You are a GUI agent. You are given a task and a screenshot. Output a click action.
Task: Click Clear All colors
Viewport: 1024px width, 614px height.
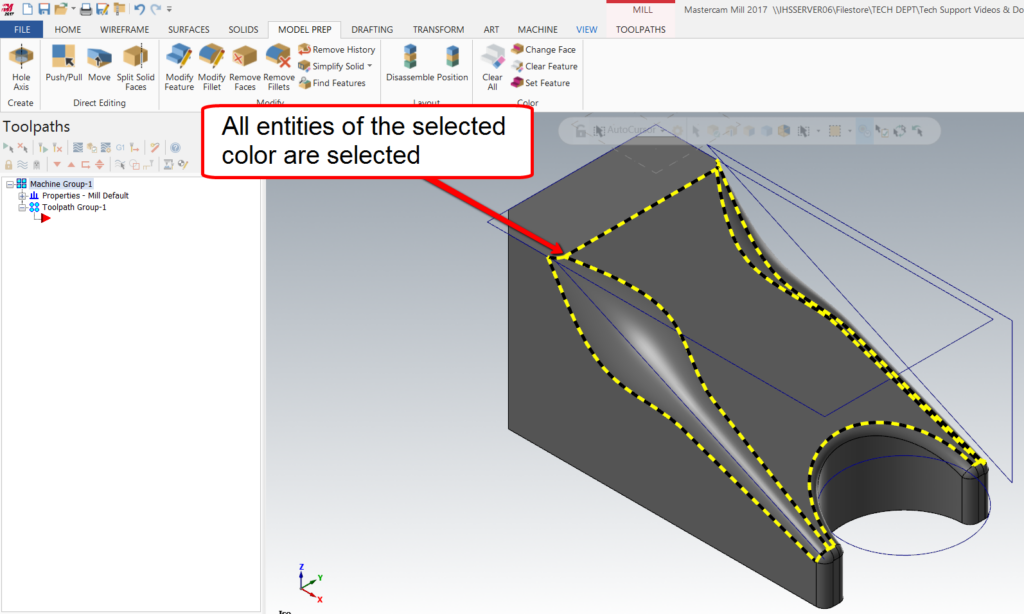coord(492,67)
